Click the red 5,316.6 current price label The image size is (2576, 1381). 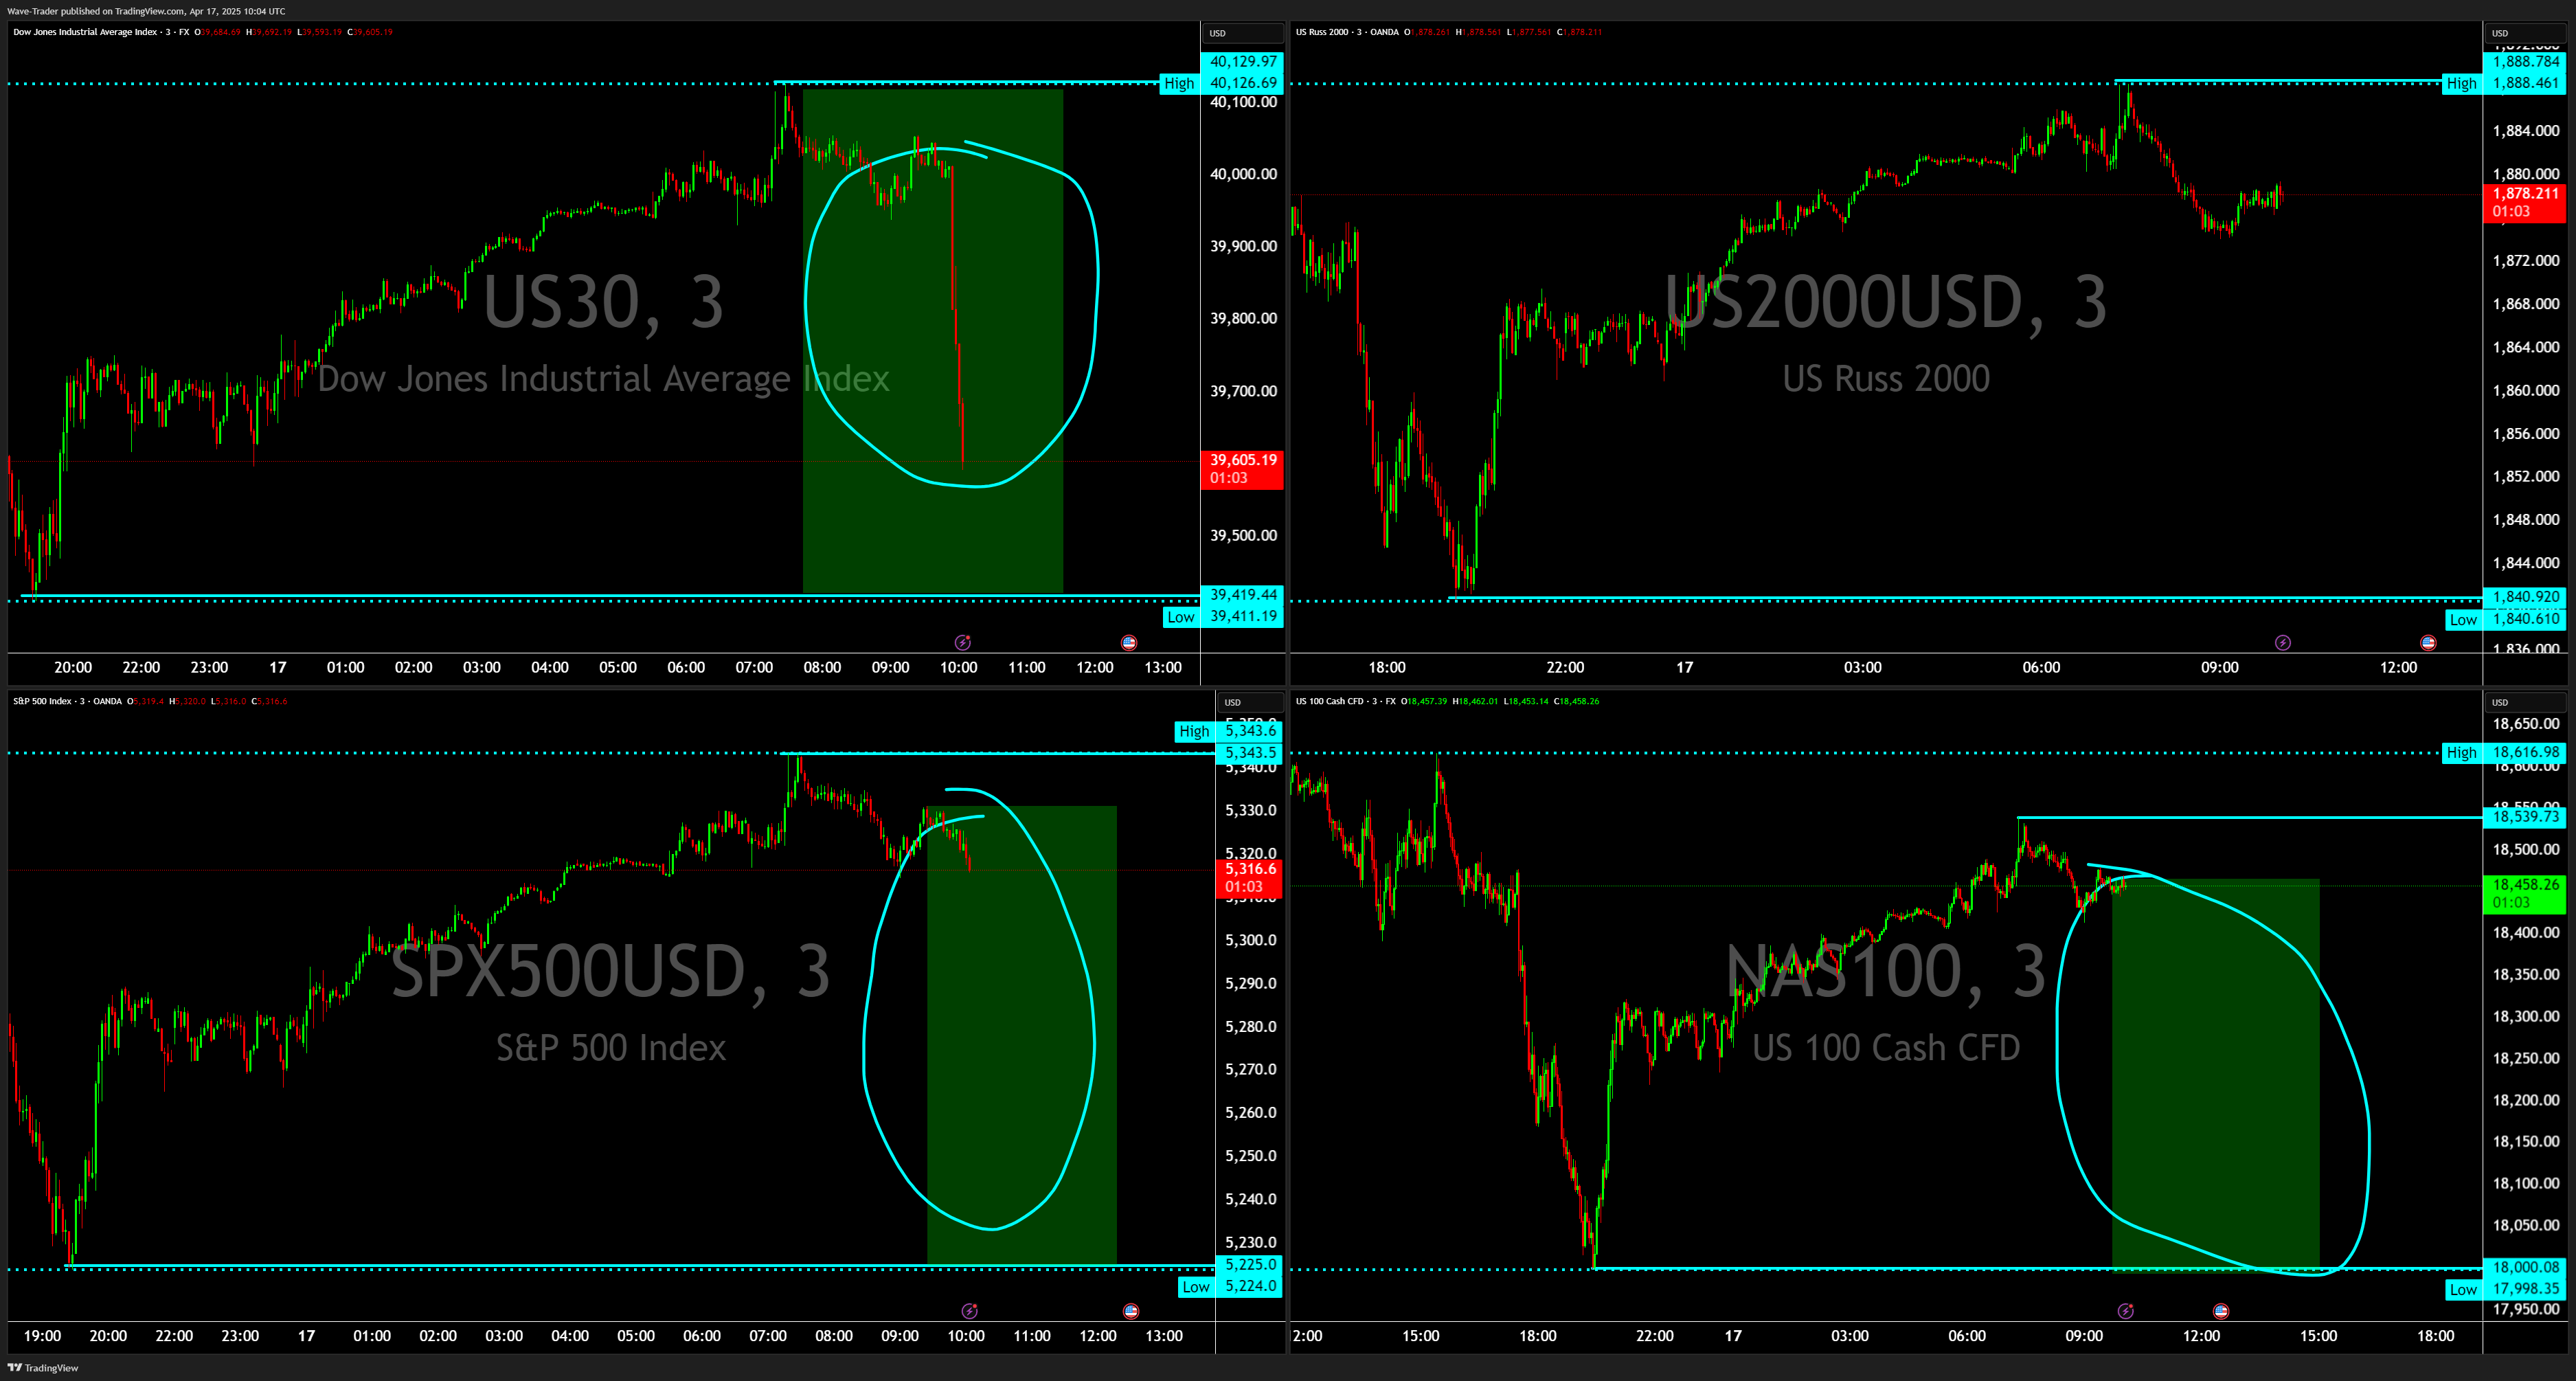pyautogui.click(x=1250, y=878)
